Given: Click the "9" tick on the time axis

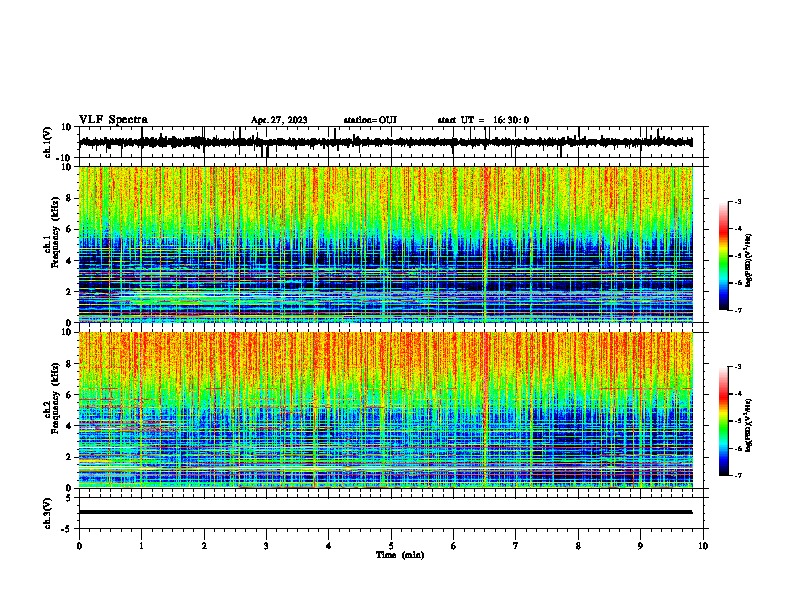Looking at the screenshot, I should (640, 546).
